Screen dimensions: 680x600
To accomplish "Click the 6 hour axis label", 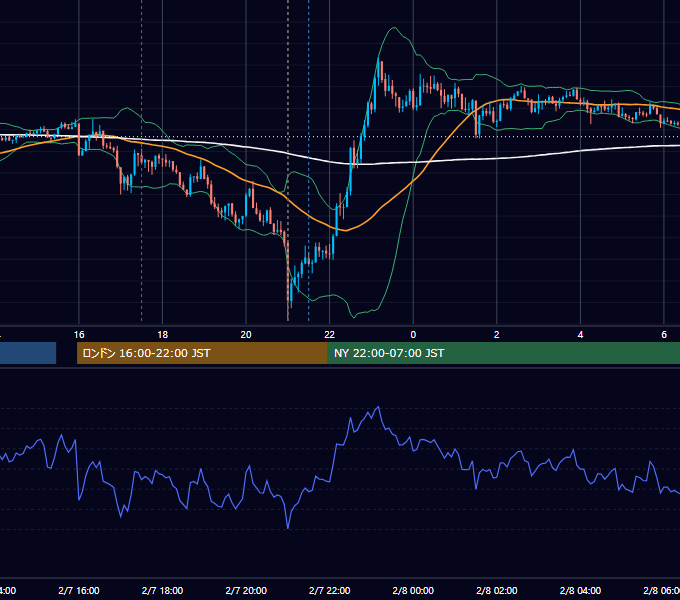I will tap(664, 335).
